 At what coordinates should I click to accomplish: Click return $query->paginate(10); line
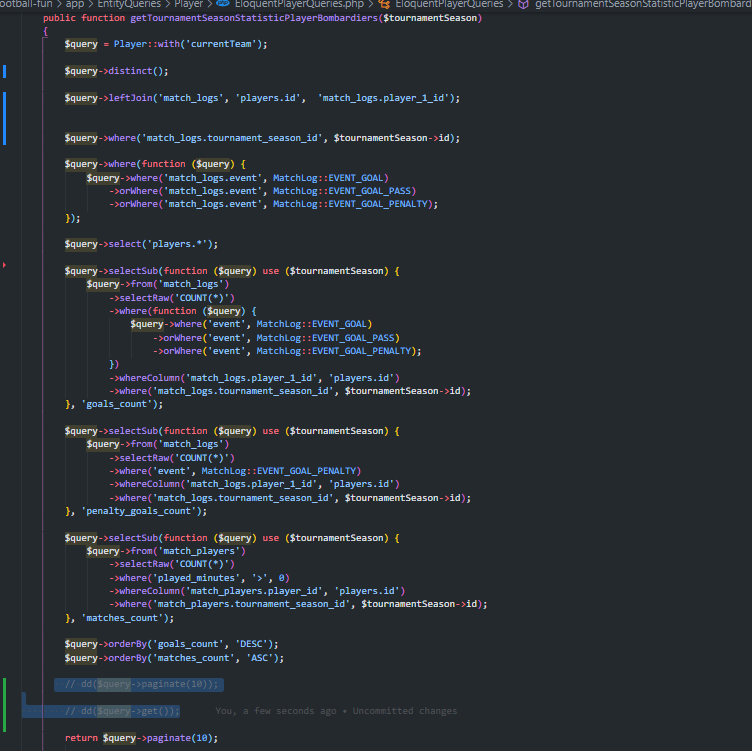(x=141, y=738)
